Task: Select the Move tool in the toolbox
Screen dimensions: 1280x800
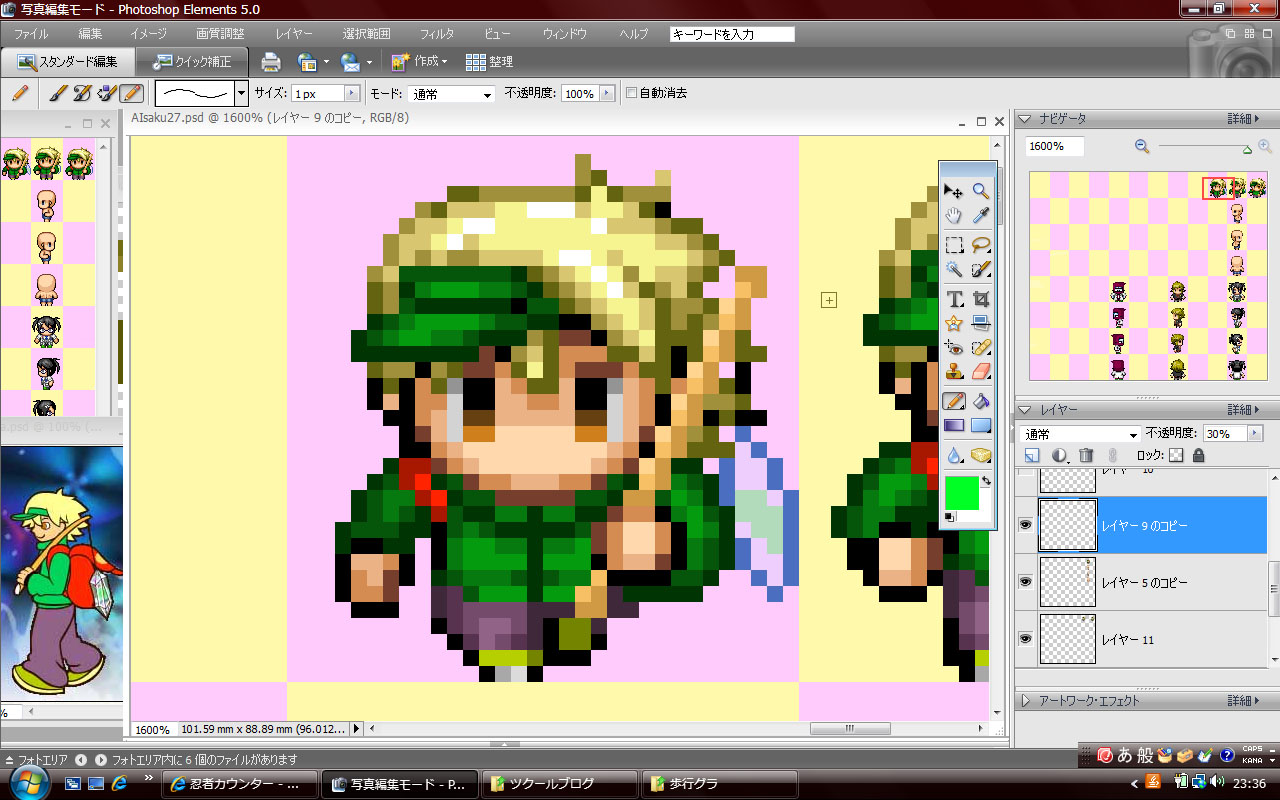Action: (x=954, y=191)
